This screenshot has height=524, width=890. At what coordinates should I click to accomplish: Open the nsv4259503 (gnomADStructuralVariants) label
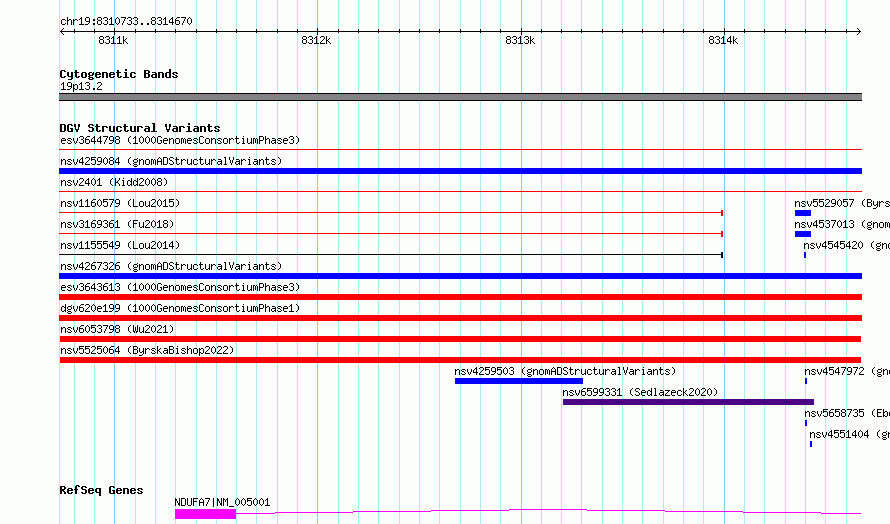click(565, 371)
